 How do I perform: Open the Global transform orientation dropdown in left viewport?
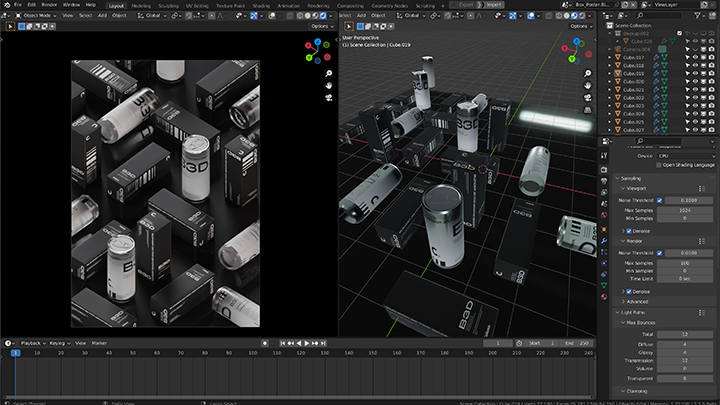(152, 15)
